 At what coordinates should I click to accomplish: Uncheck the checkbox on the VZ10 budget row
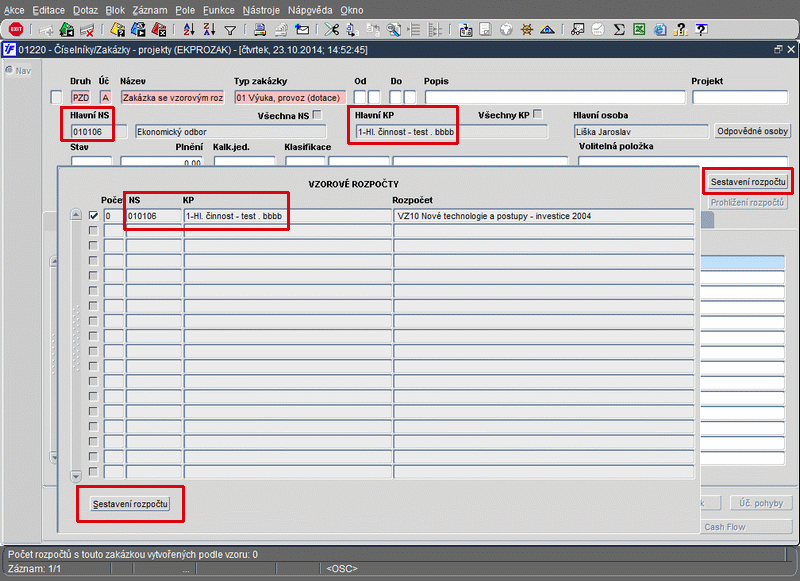click(x=93, y=216)
